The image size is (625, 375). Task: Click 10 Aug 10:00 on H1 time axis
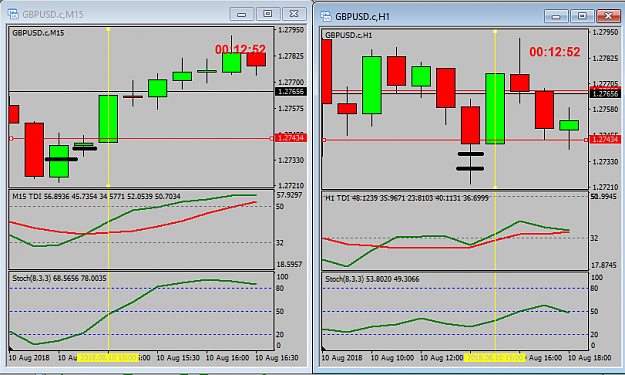pos(392,358)
